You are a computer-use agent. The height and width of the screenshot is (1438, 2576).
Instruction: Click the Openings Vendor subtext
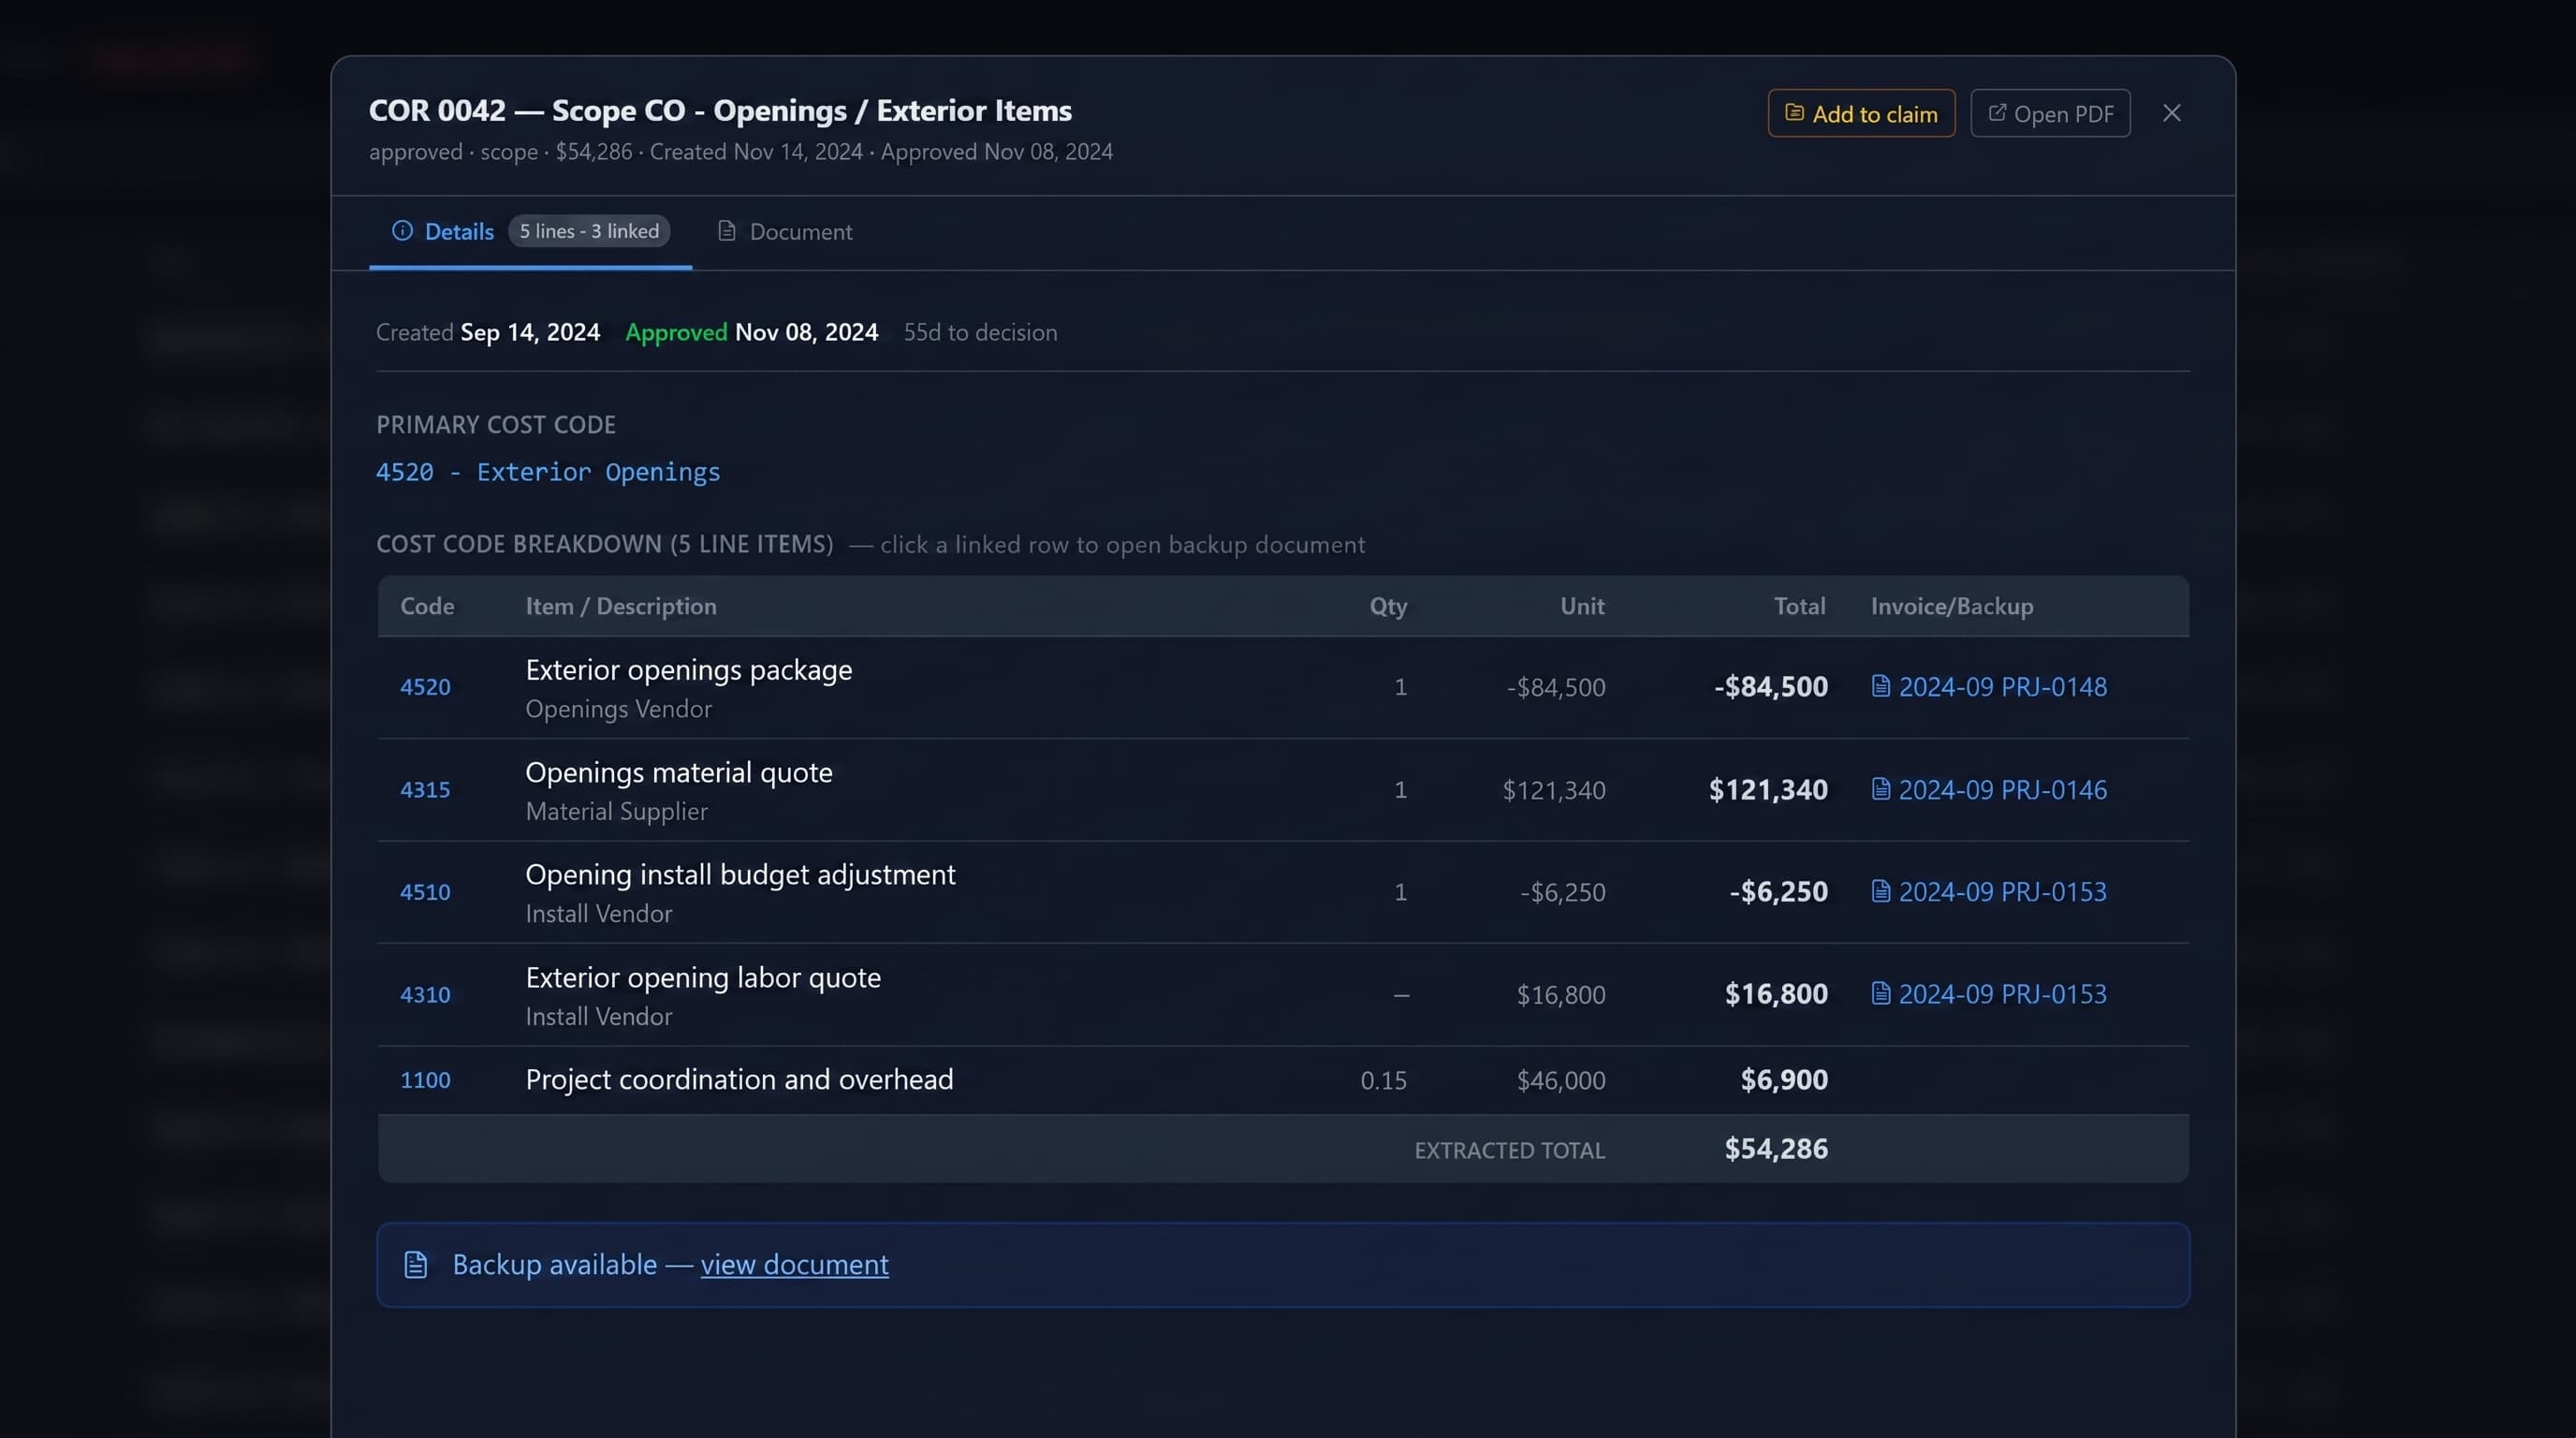tap(619, 709)
